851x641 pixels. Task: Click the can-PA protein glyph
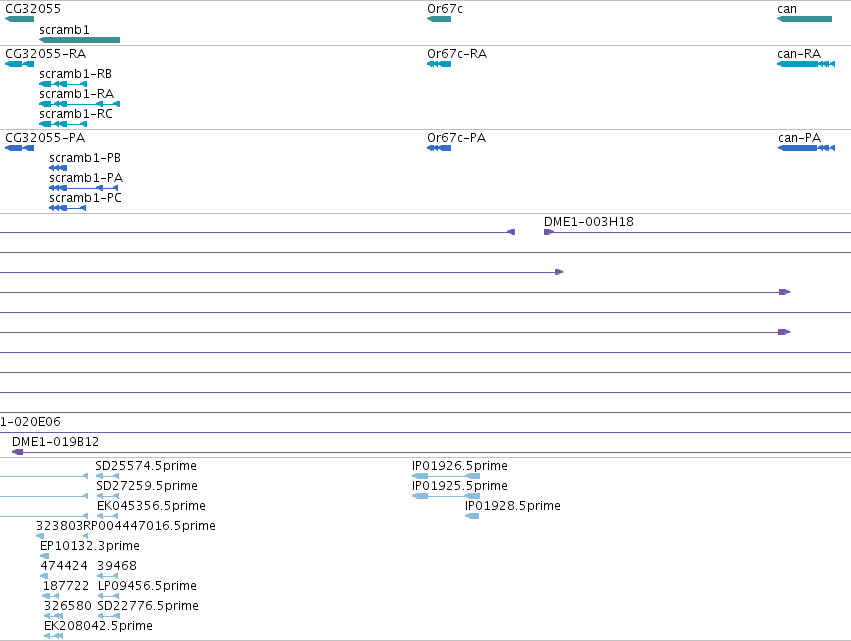tap(806, 148)
